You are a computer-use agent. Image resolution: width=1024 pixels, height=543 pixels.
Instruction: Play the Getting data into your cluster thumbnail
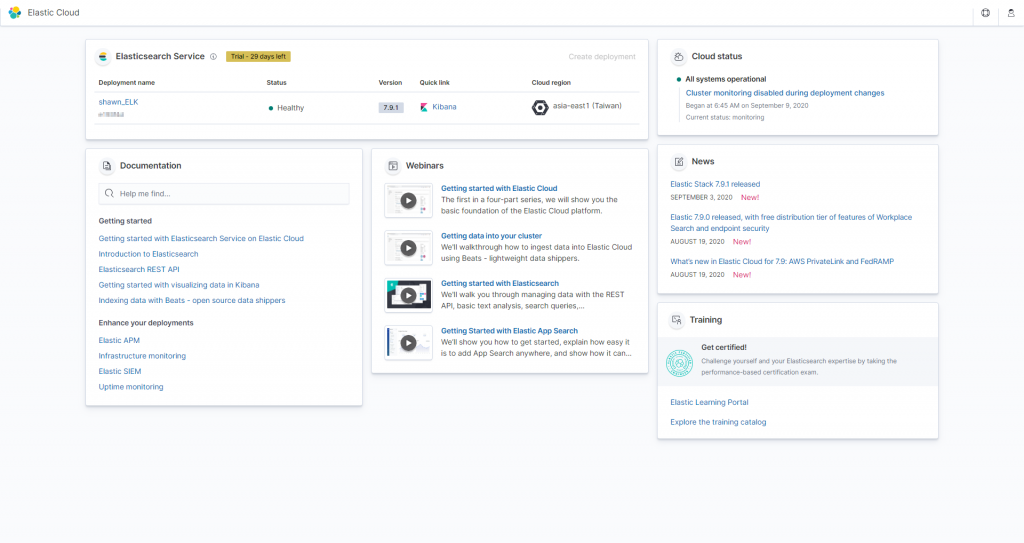408,248
